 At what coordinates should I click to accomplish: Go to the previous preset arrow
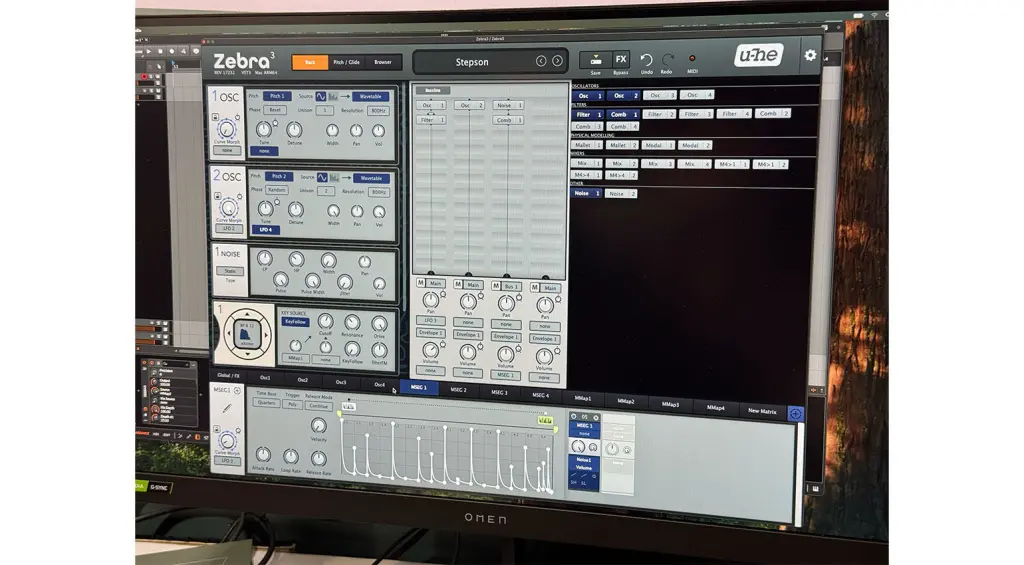[x=541, y=61]
